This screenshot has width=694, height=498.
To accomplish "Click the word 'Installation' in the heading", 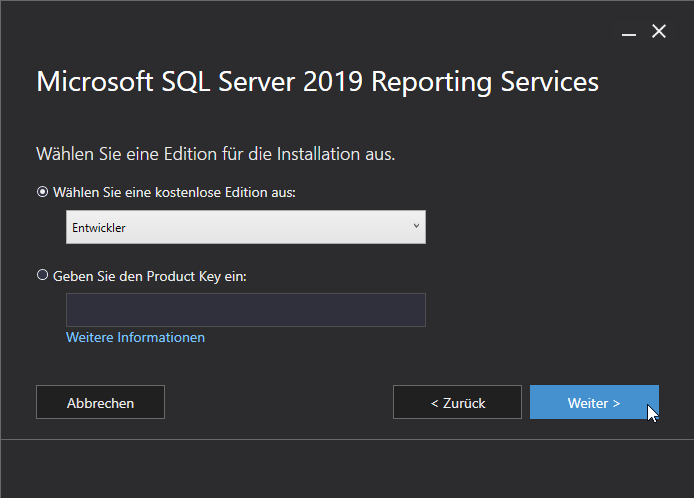I will tap(317, 154).
